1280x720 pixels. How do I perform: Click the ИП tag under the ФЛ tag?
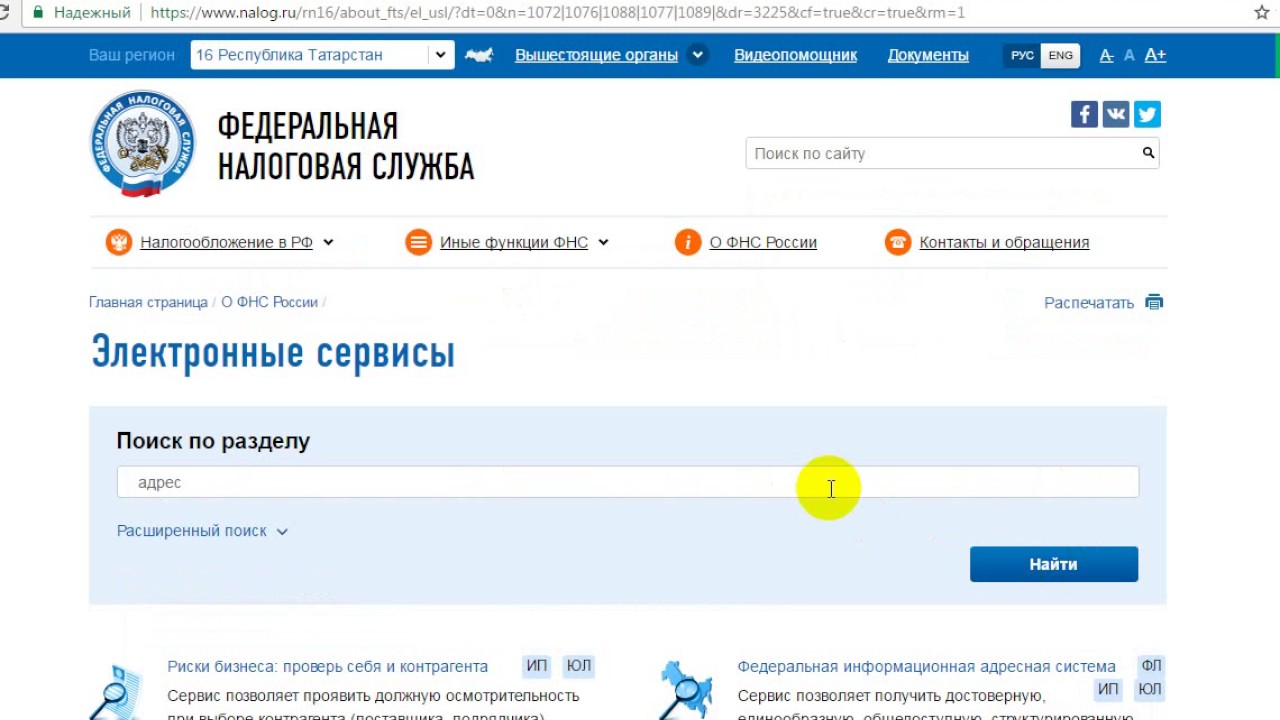1108,689
